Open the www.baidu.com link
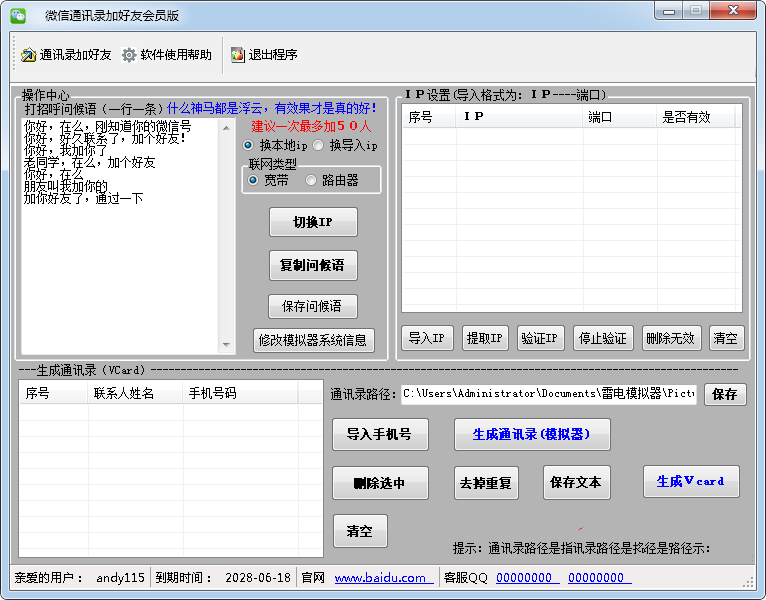 (384, 578)
